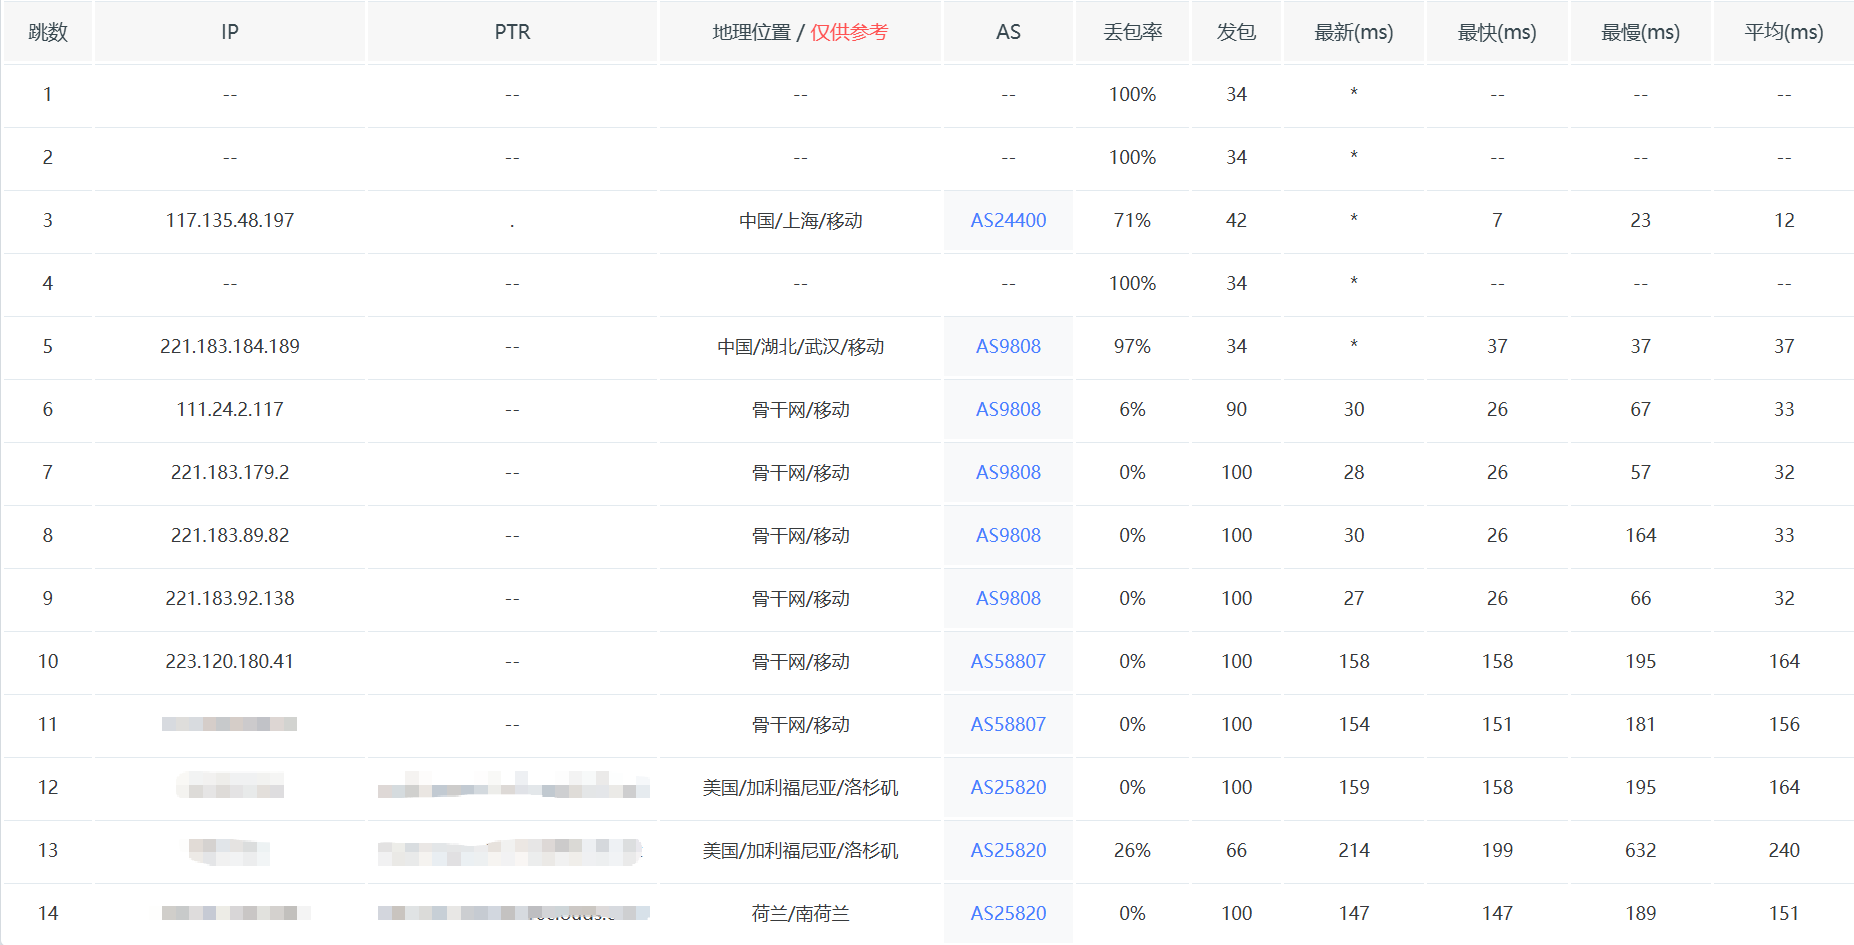Click the 丢包率 column header
This screenshot has width=1854, height=945.
1132,32
